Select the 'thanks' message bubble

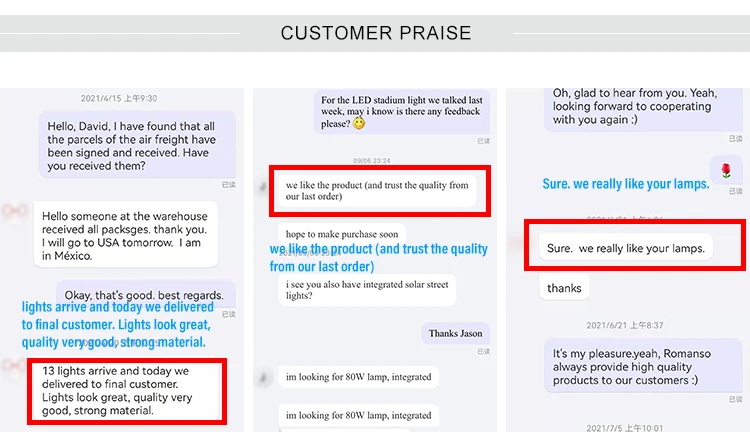[564, 288]
